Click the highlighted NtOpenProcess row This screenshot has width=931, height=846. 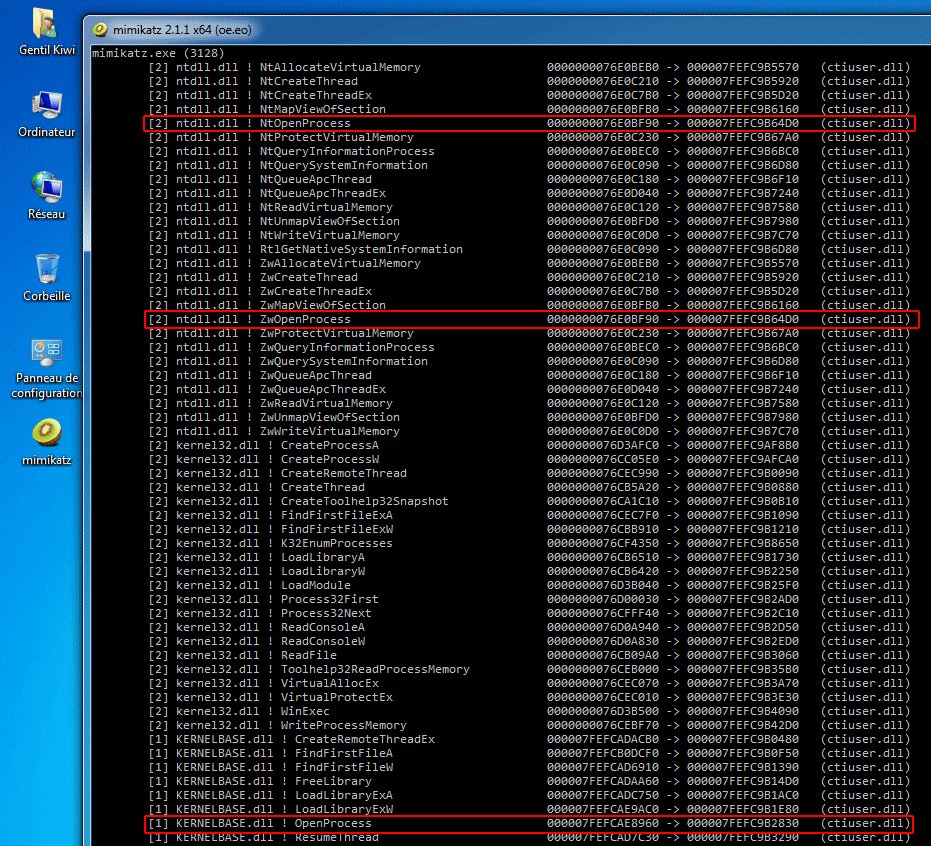tap(528, 123)
